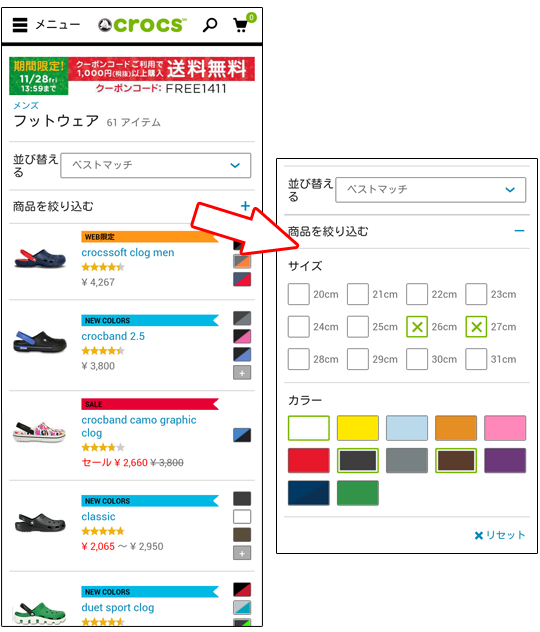
Task: Check the 24cm size checkbox
Action: click(x=299, y=326)
